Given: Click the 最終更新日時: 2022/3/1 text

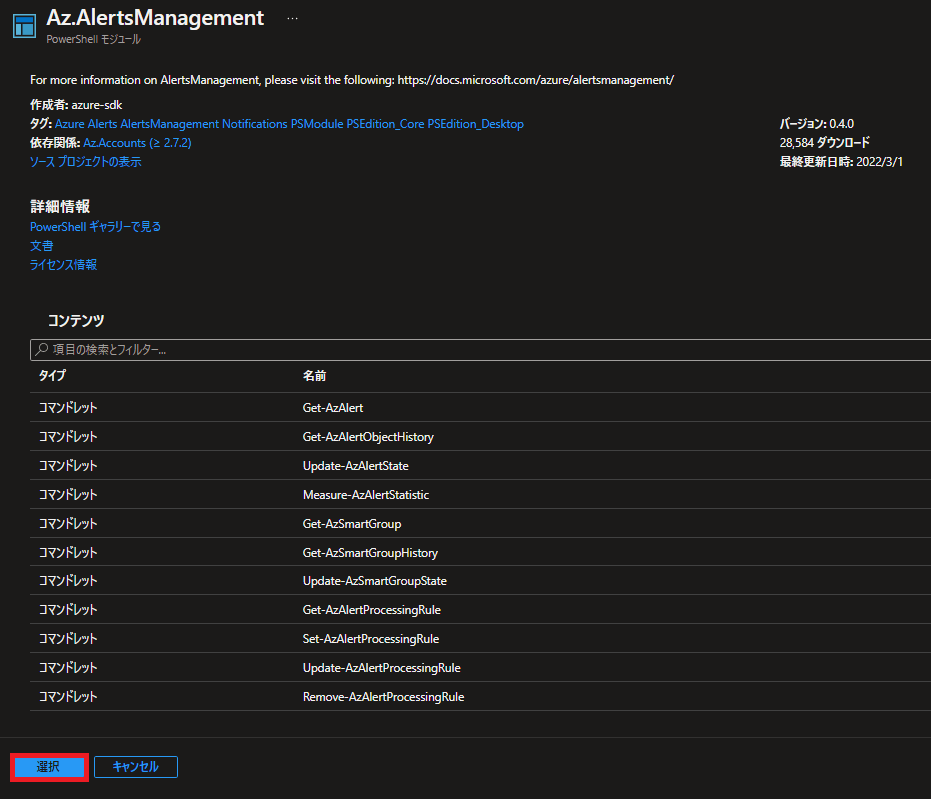Looking at the screenshot, I should 841,162.
